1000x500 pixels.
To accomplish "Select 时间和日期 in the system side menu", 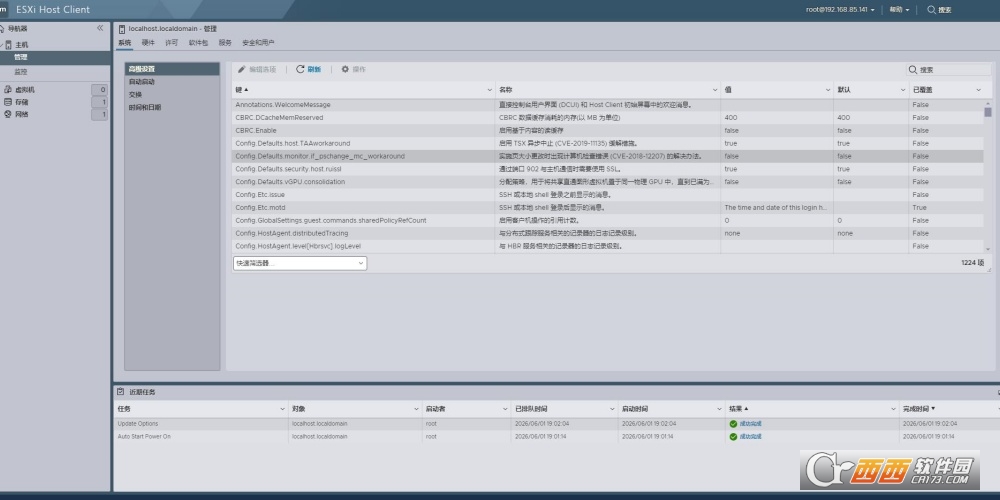I will (x=172, y=107).
